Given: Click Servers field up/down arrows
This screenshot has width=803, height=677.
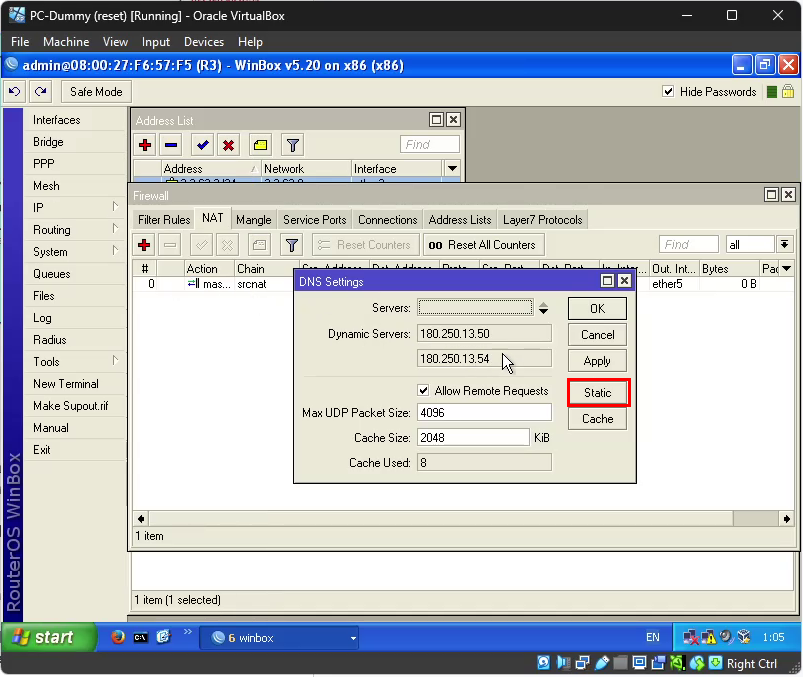Looking at the screenshot, I should (x=543, y=308).
